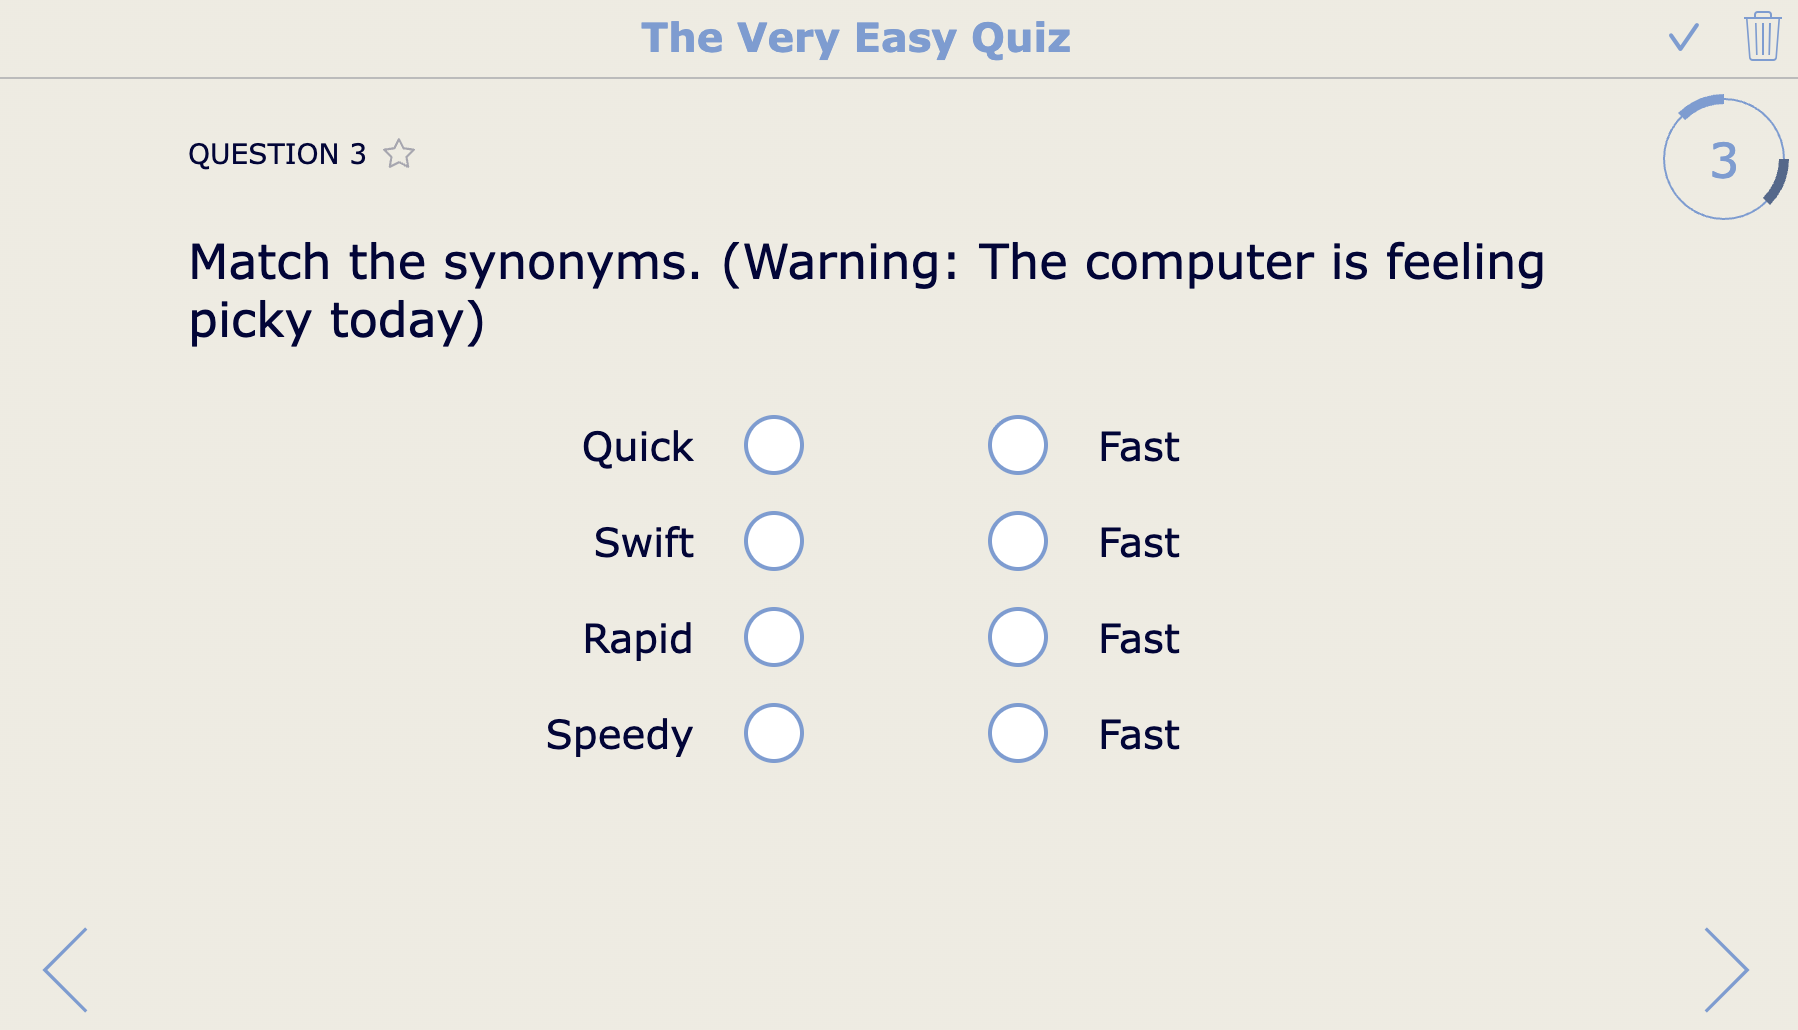The width and height of the screenshot is (1798, 1030).
Task: Select the first Fast radio button
Action: coord(1017,445)
